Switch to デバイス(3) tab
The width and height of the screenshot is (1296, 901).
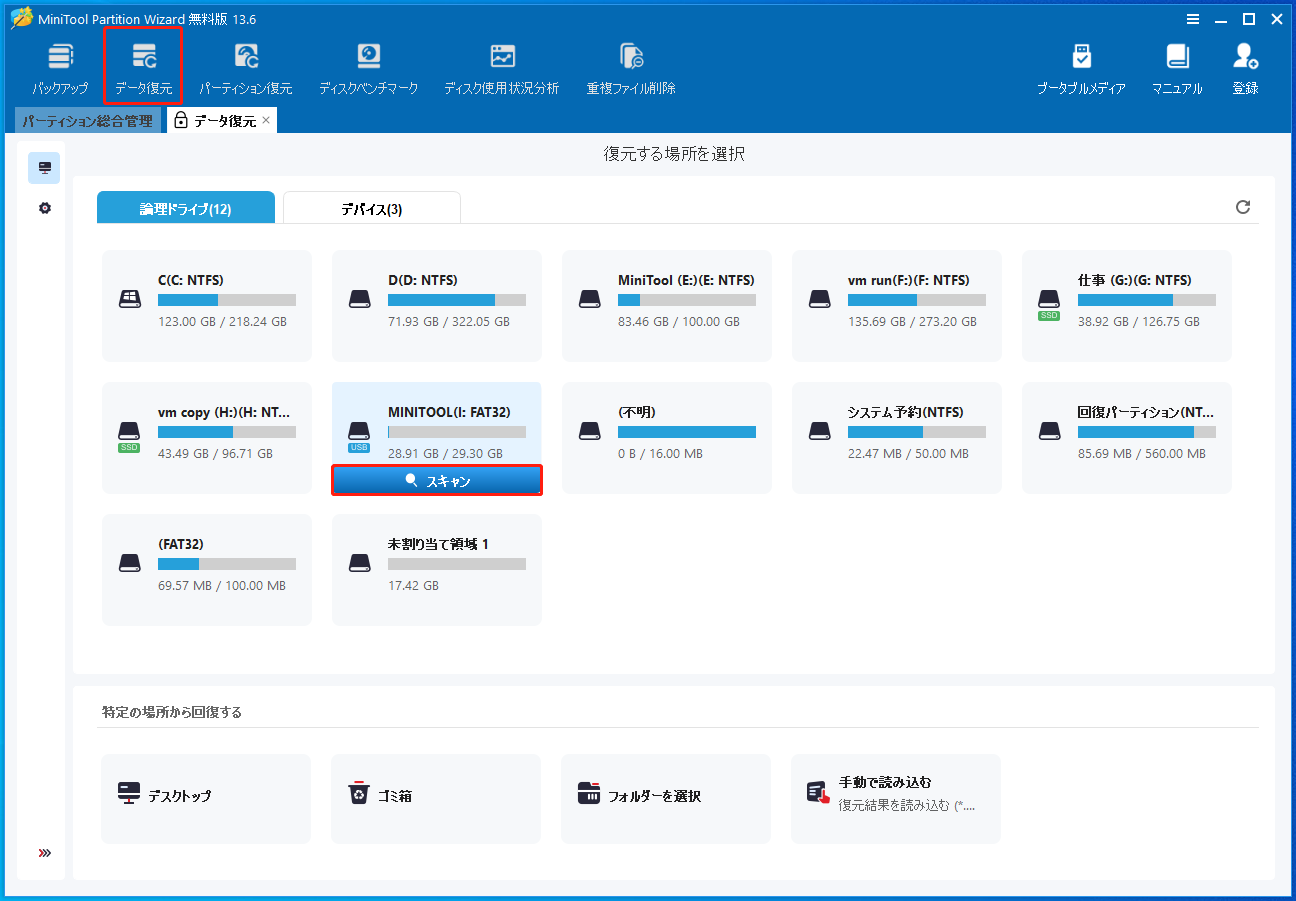(x=372, y=208)
